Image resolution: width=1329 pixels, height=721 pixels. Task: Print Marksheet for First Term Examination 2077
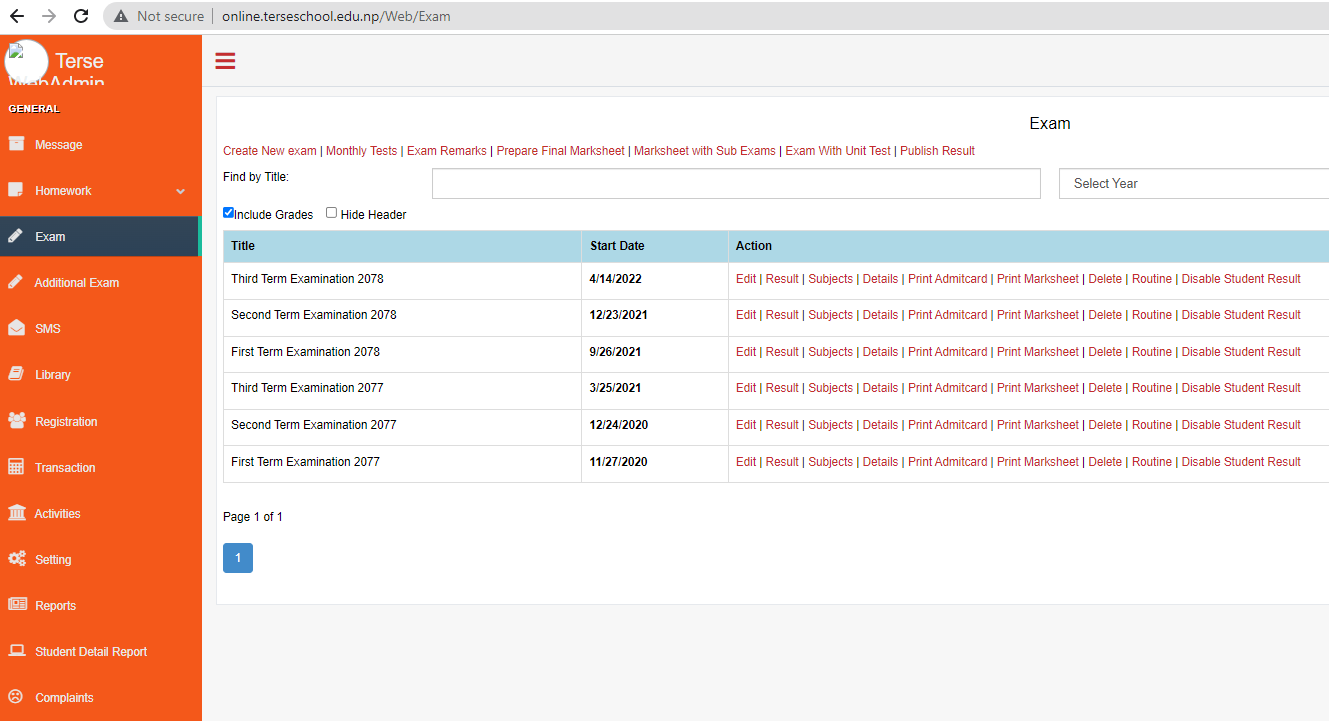click(x=1038, y=462)
